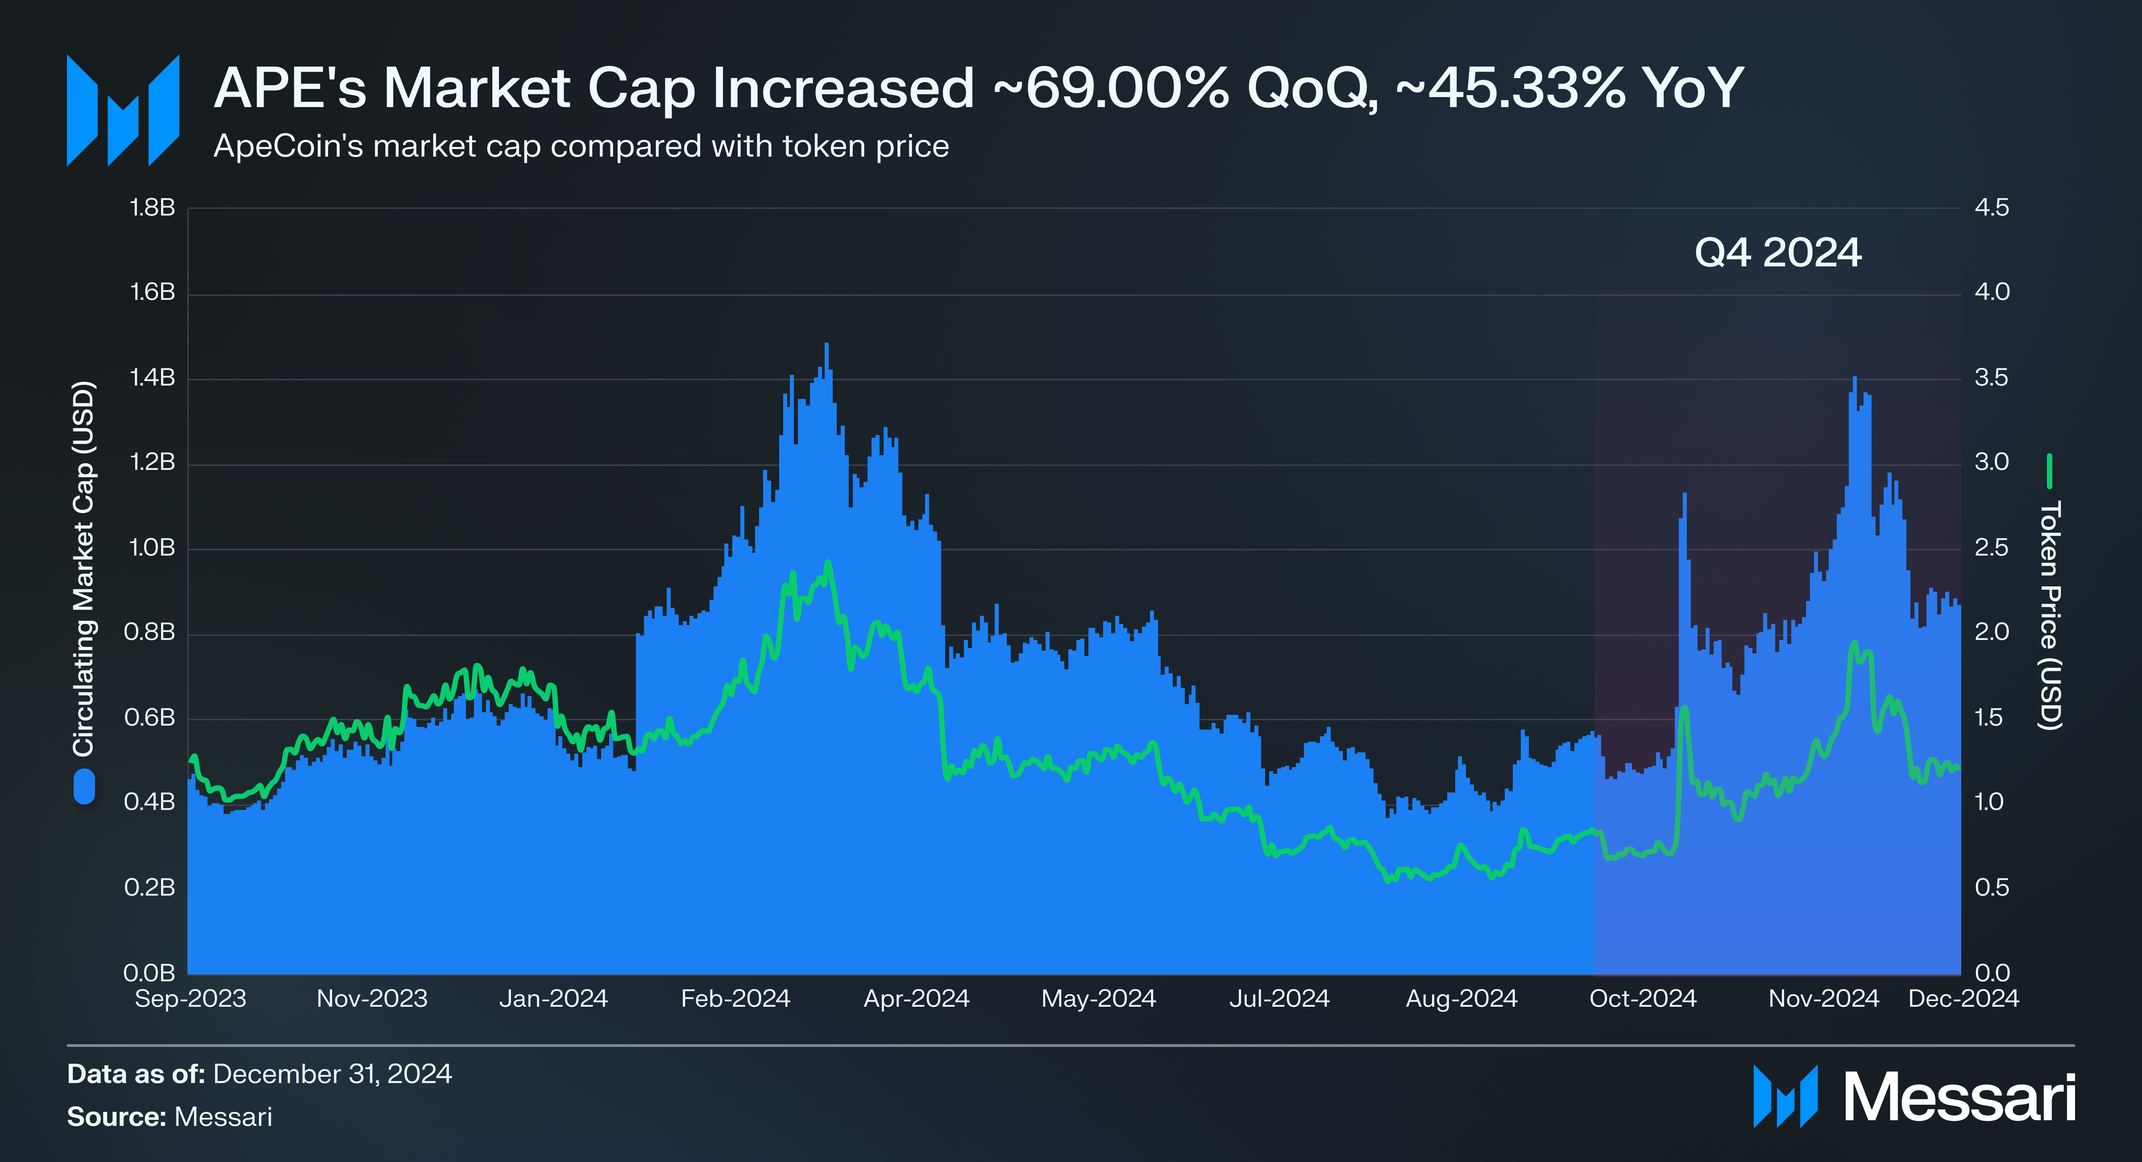
Task: Click the chart title about APE's Market Cap
Action: tap(978, 88)
